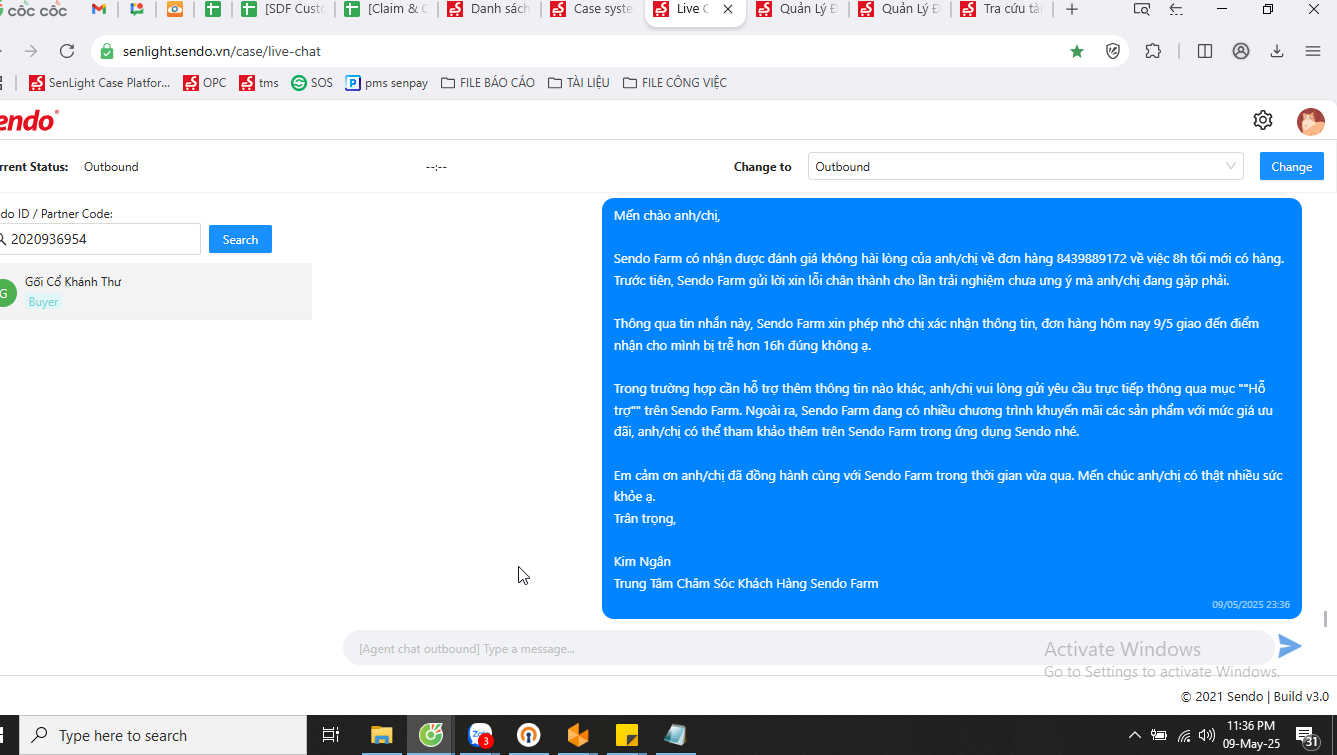The image size is (1337, 755).
Task: Click the Outbound current status text
Action: pyautogui.click(x=111, y=167)
